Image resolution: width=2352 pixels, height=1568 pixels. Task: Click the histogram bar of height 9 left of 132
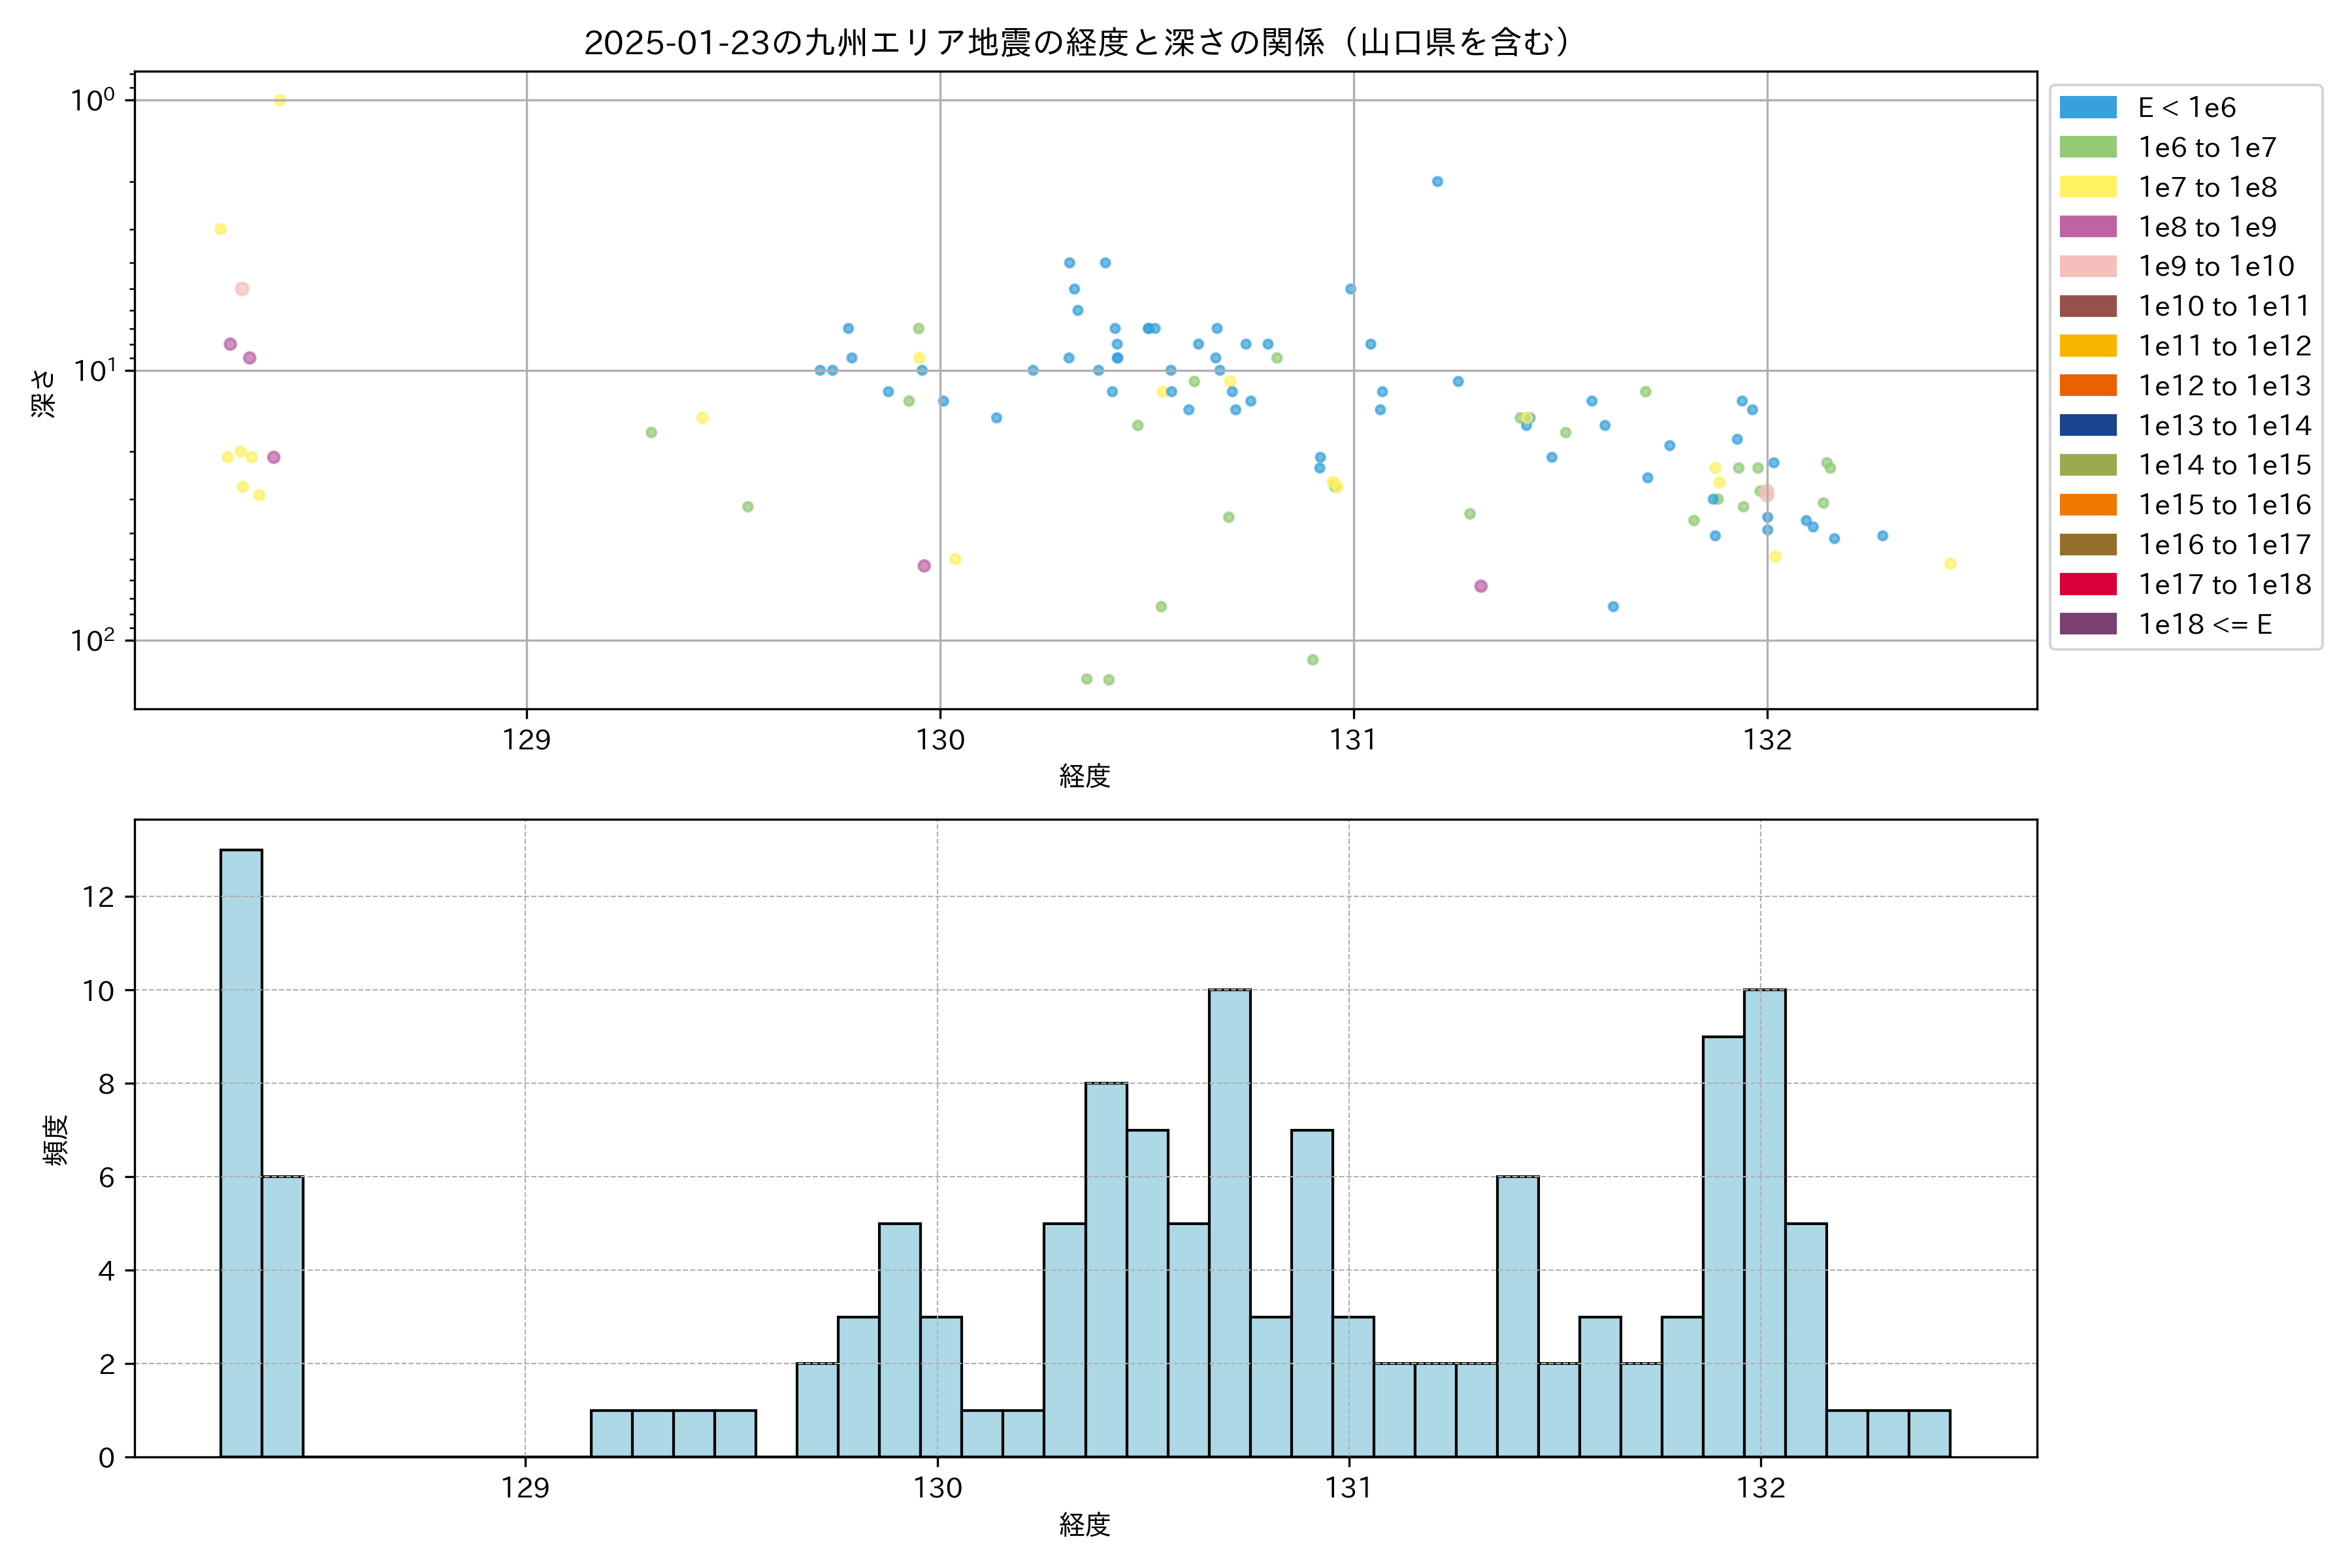pyautogui.click(x=1723, y=1246)
